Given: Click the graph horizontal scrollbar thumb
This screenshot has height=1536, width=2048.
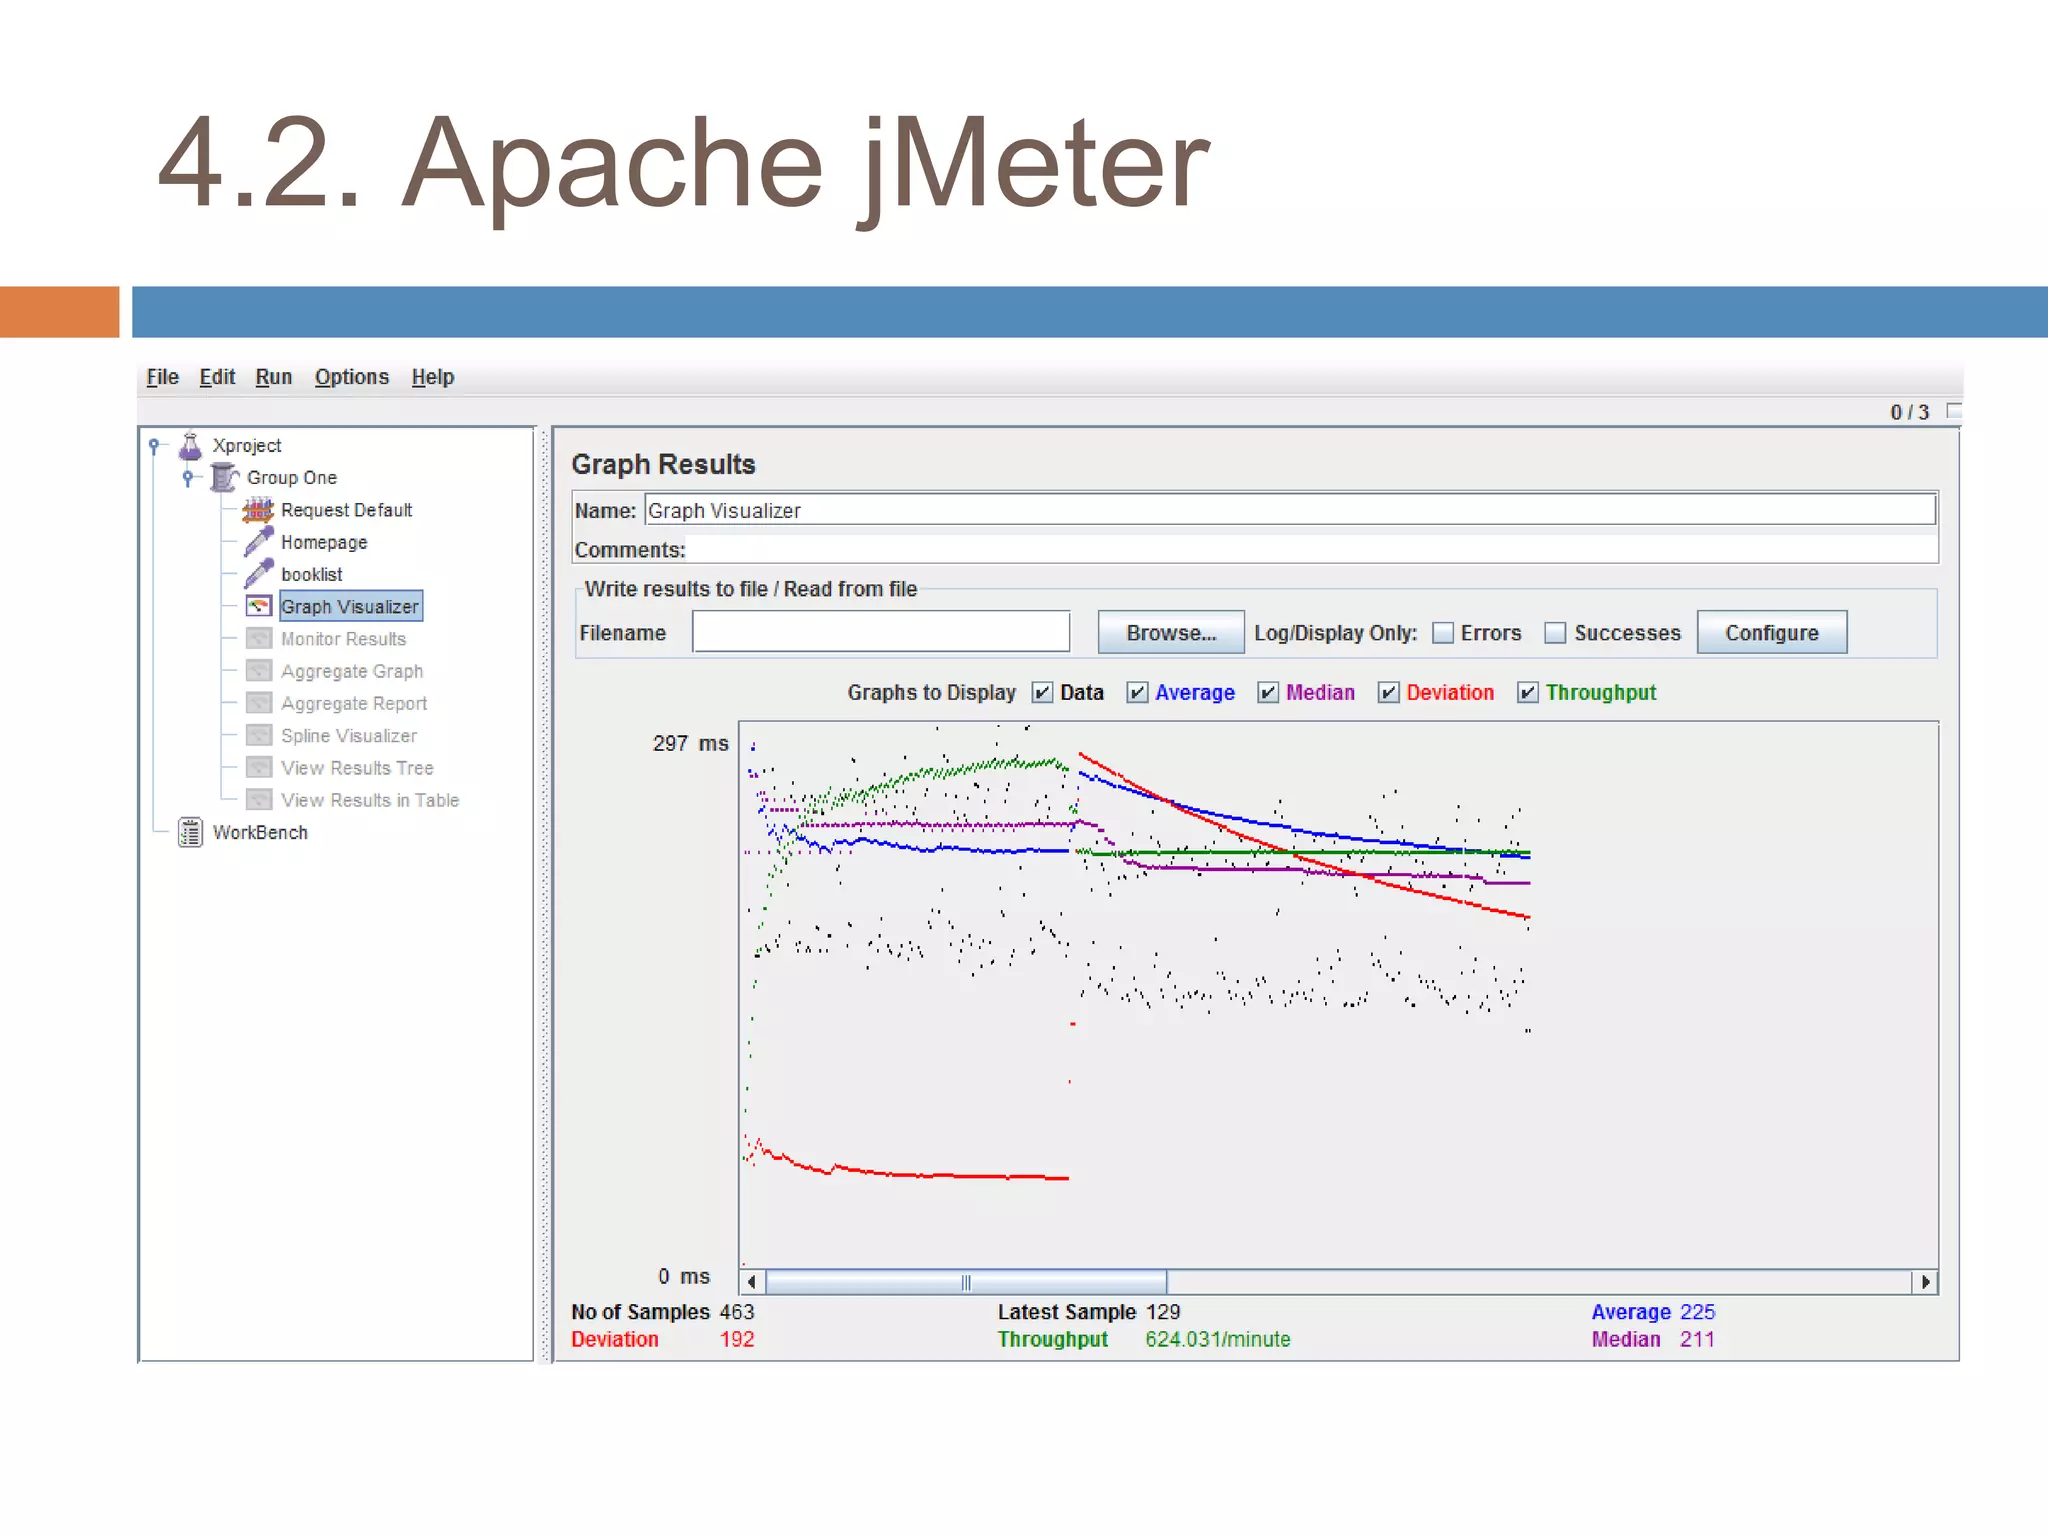Looking at the screenshot, I should point(966,1282).
